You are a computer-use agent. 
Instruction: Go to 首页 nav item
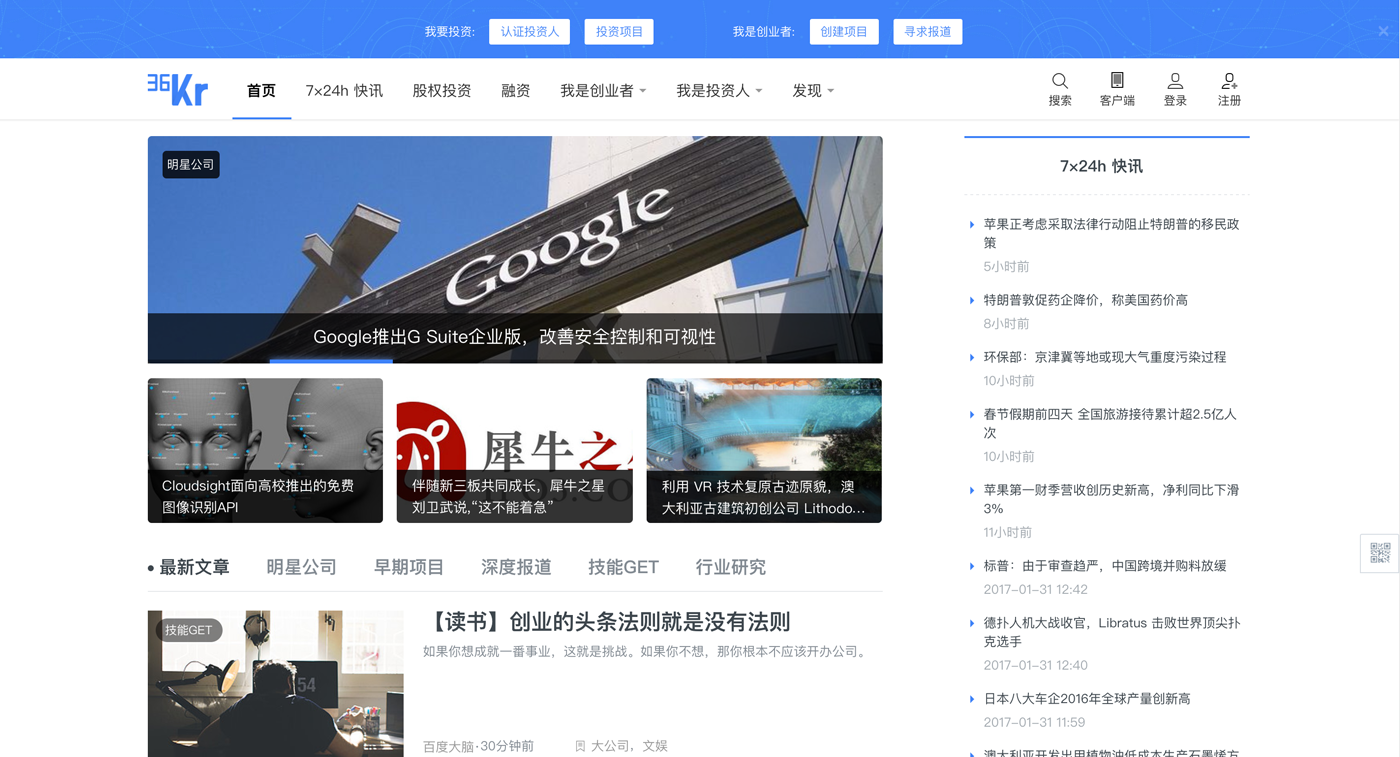[261, 90]
